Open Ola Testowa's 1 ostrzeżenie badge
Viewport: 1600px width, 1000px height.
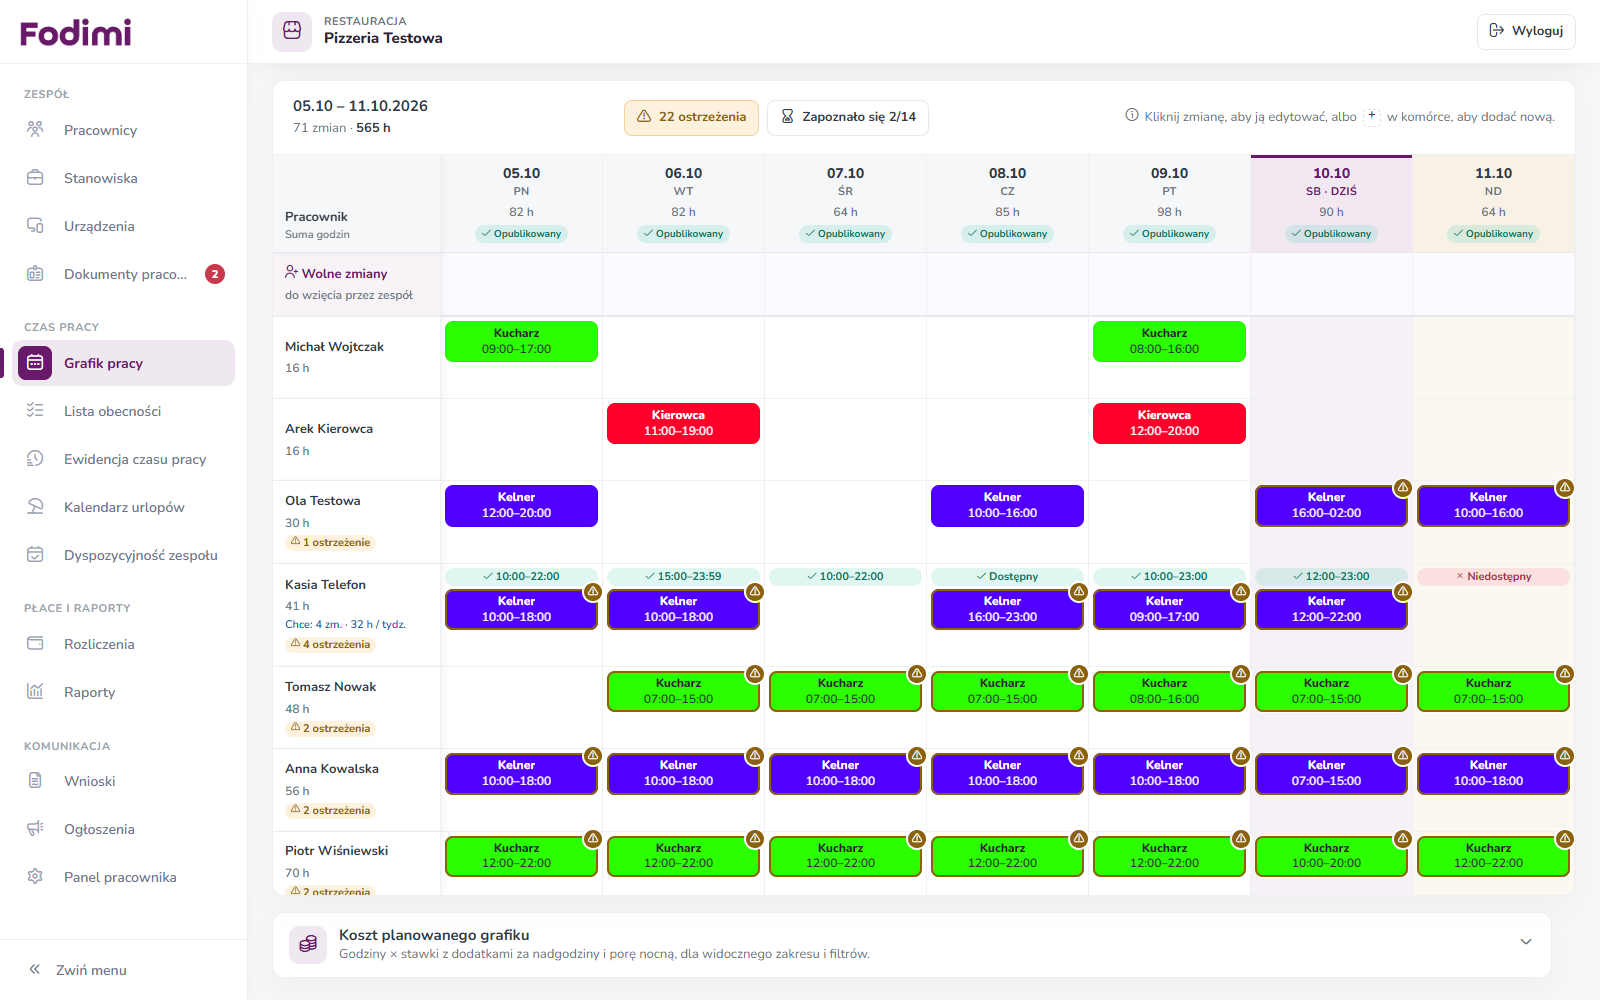330,542
